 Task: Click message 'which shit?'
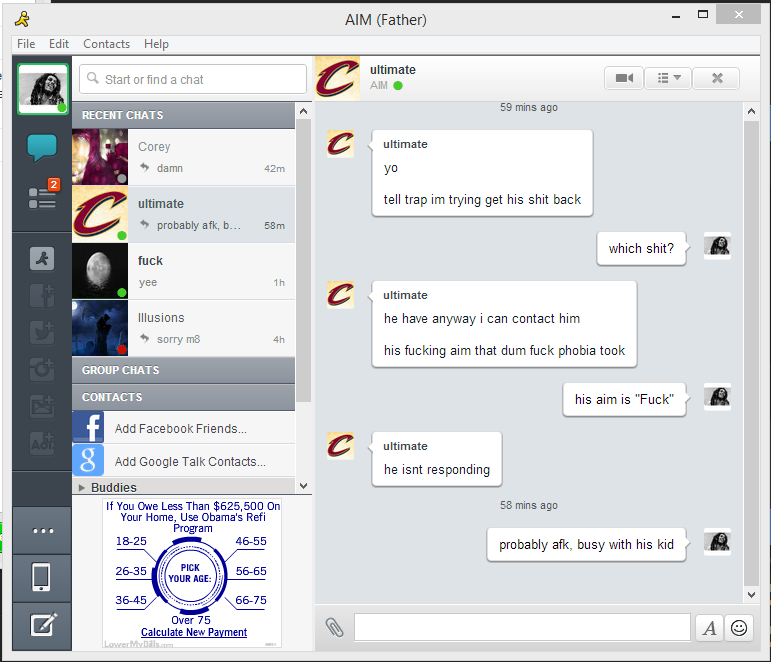pos(641,248)
